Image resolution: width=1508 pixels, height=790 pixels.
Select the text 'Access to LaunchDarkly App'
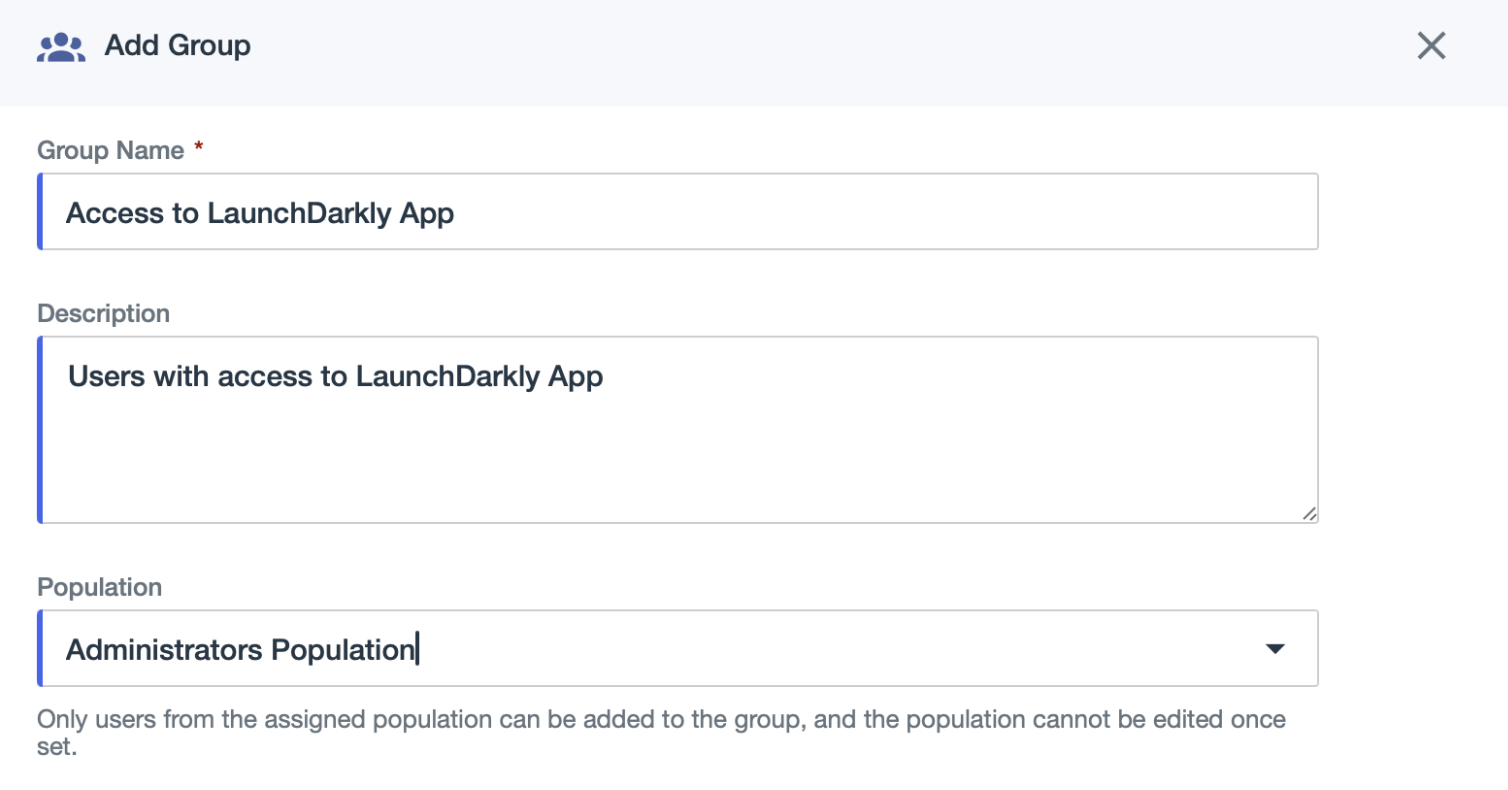(x=260, y=212)
